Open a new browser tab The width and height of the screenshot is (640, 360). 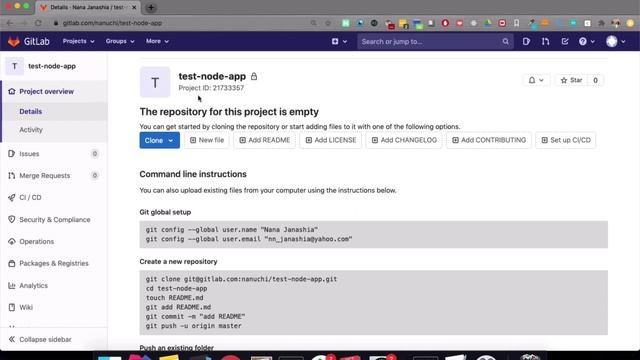point(151,7)
